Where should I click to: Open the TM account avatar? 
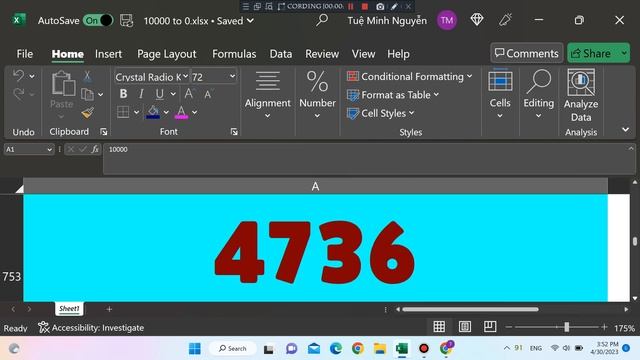(x=447, y=20)
